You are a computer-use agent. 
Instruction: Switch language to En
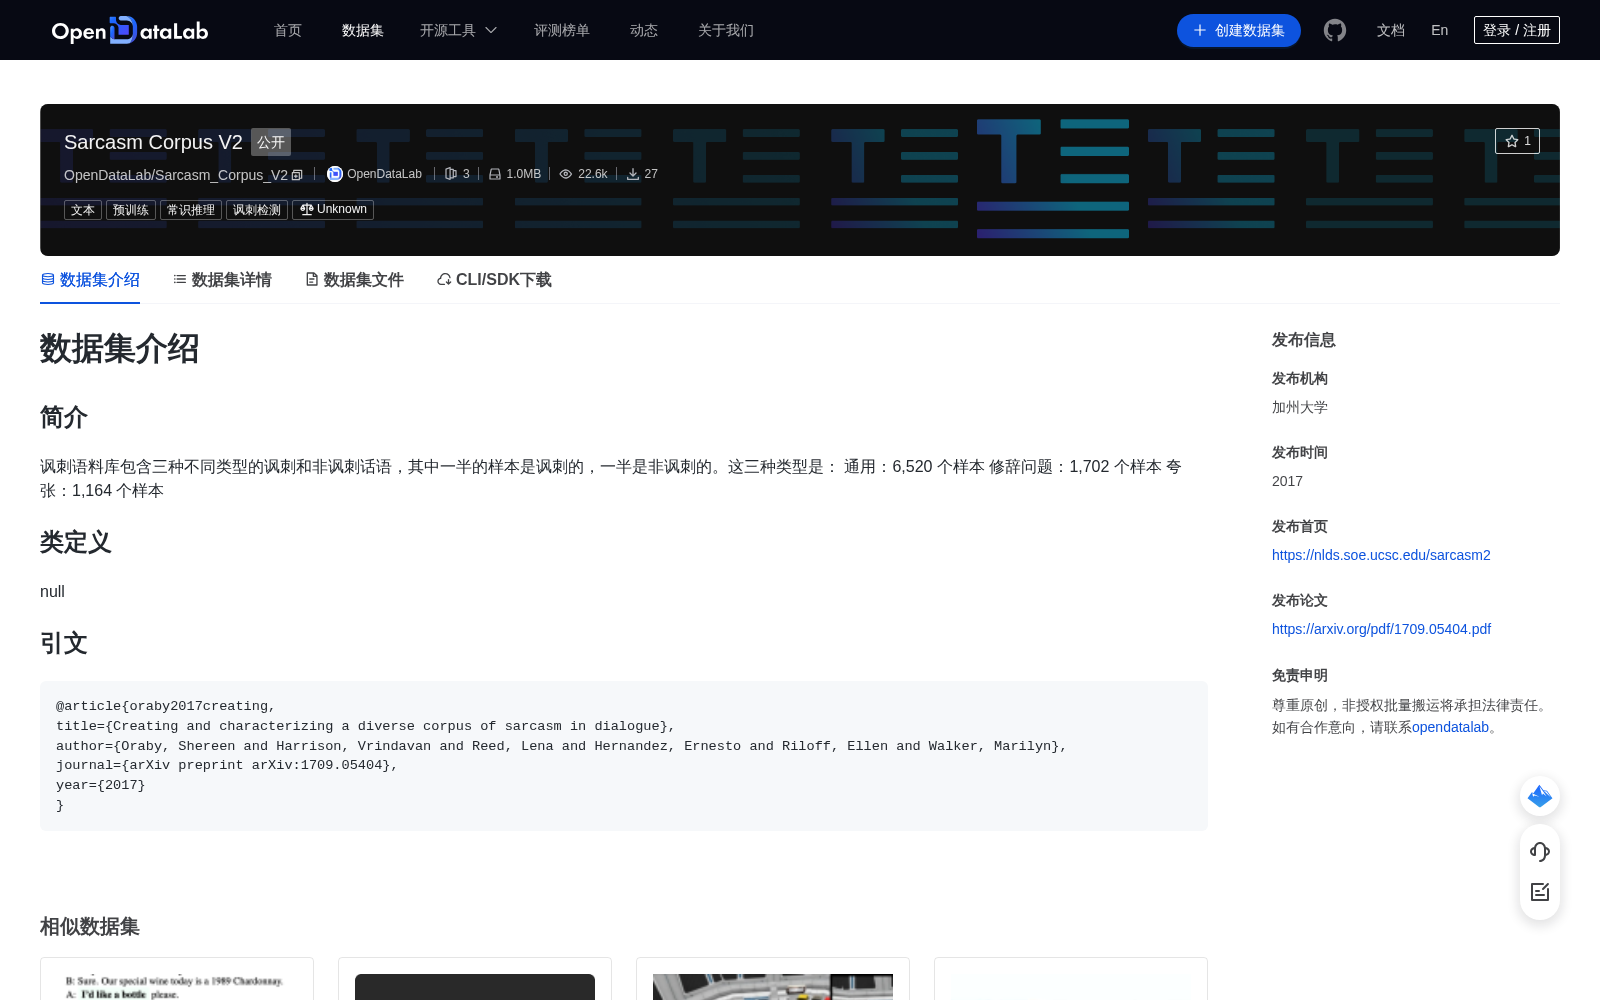tap(1440, 30)
